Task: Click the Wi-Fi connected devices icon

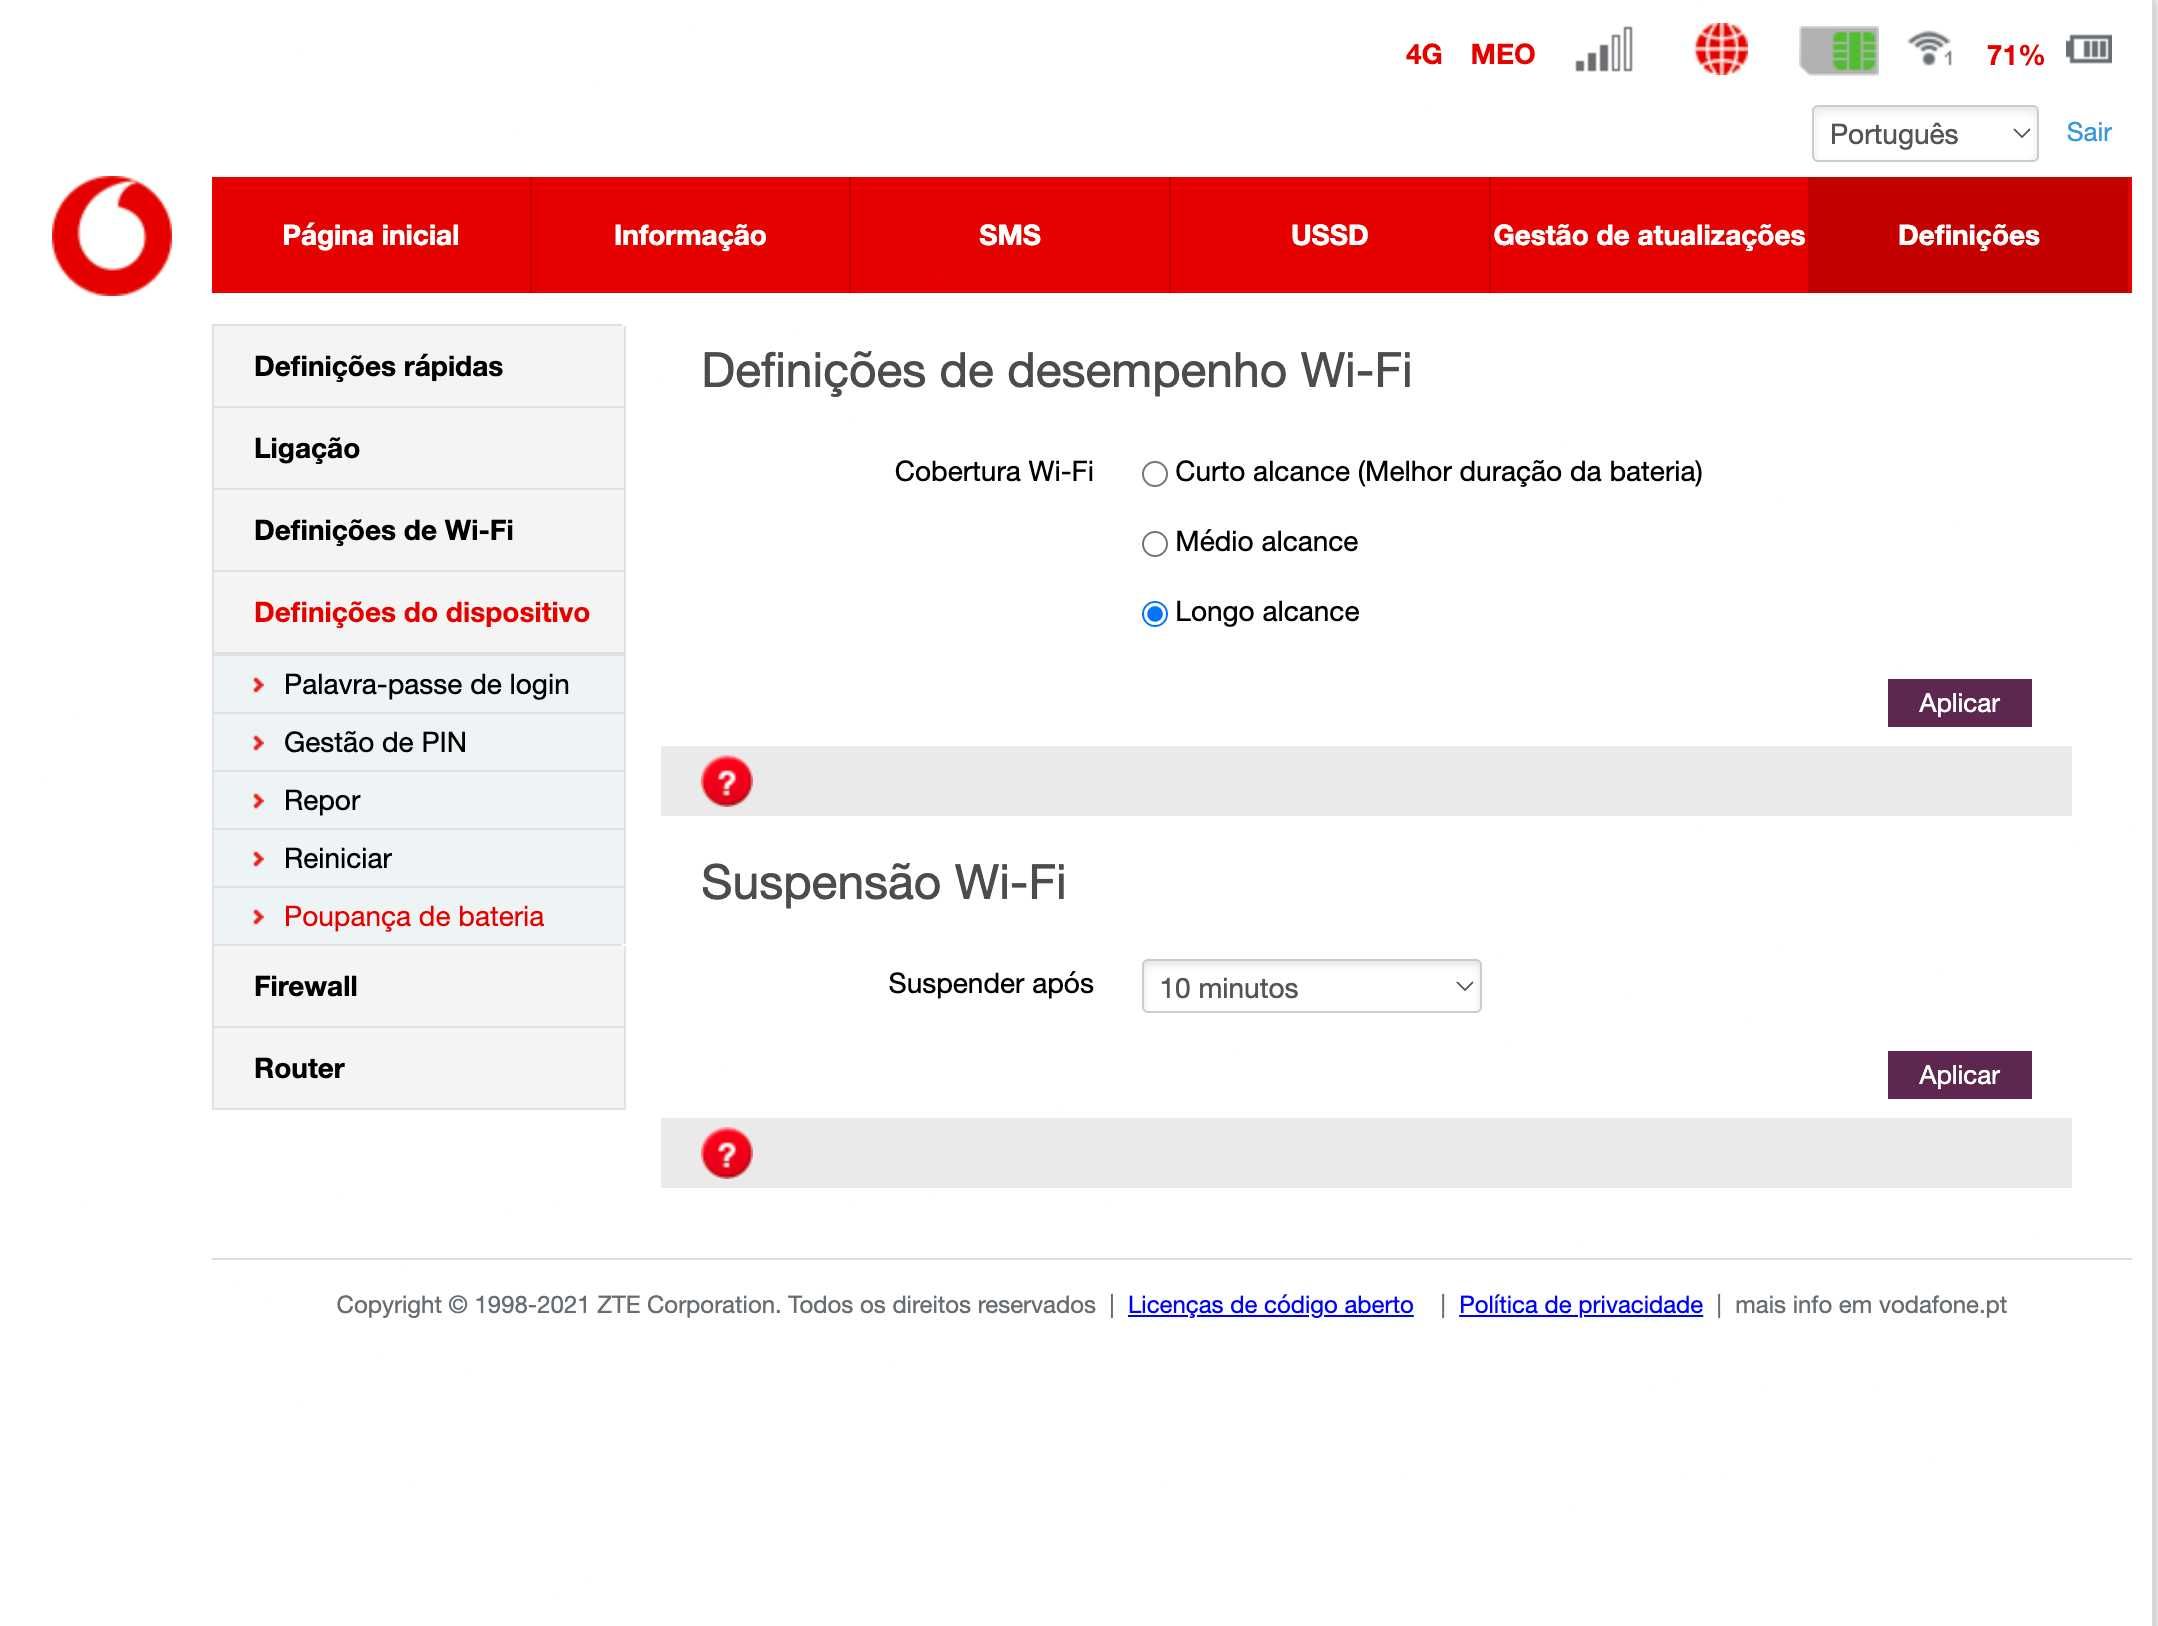Action: point(1930,49)
